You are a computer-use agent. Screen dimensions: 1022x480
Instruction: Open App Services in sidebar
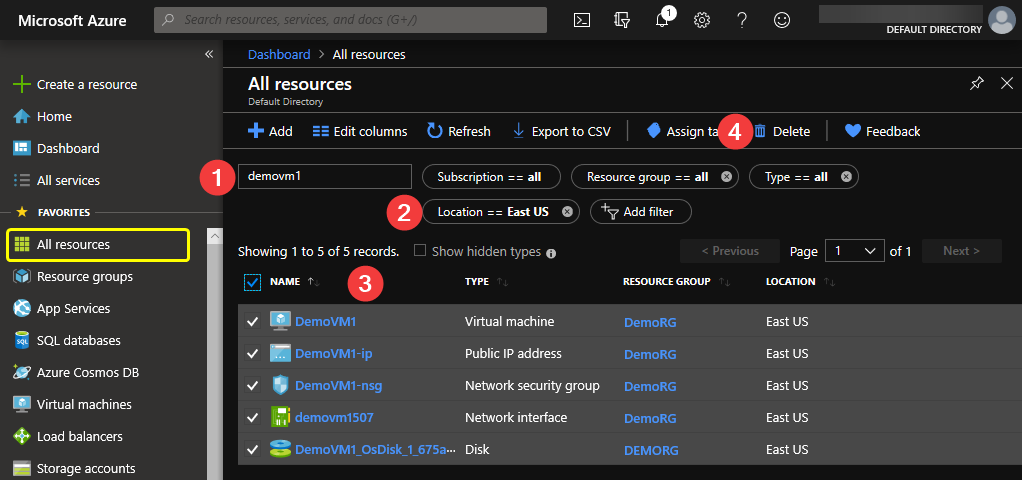[62, 308]
